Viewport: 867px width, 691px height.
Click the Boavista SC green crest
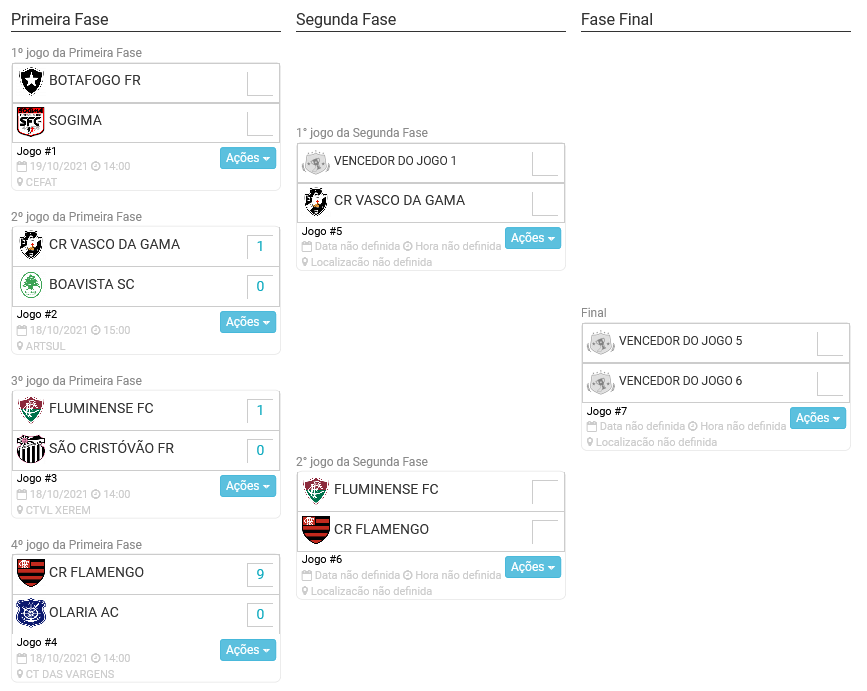point(31,285)
